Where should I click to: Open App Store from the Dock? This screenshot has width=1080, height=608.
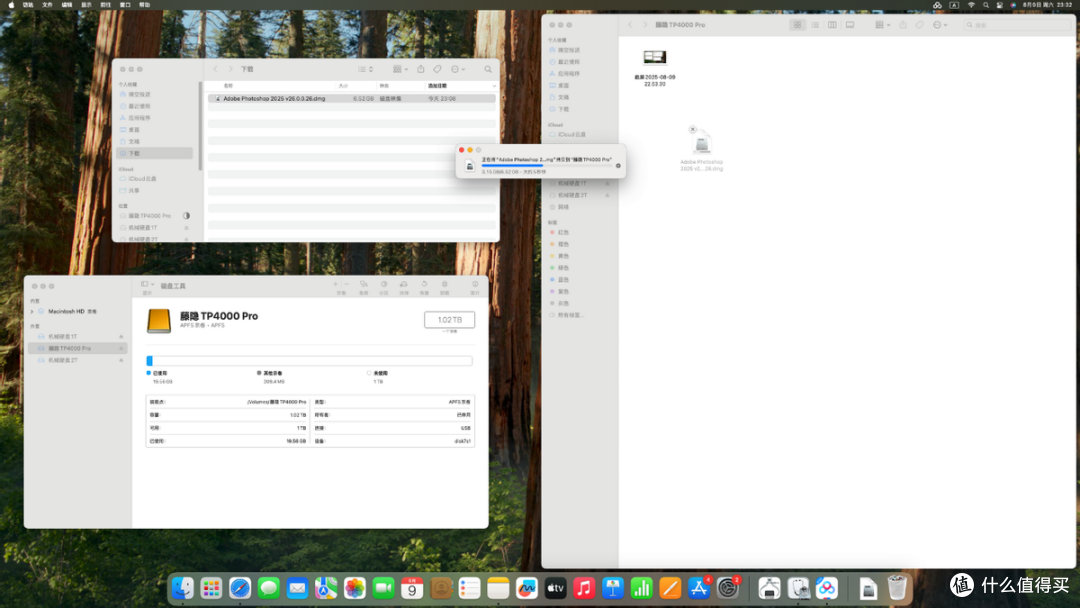point(698,588)
